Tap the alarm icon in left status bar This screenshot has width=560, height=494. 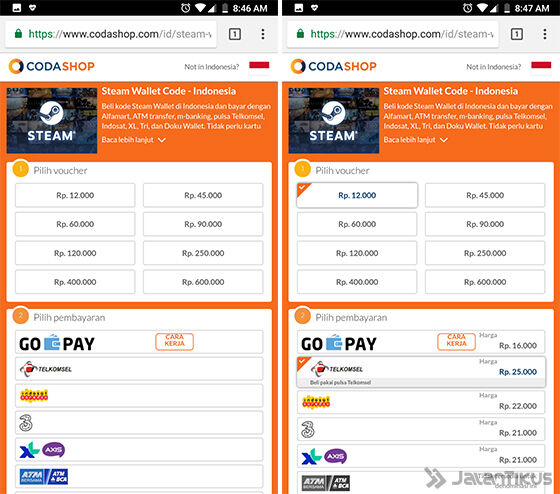pyautogui.click(x=185, y=8)
